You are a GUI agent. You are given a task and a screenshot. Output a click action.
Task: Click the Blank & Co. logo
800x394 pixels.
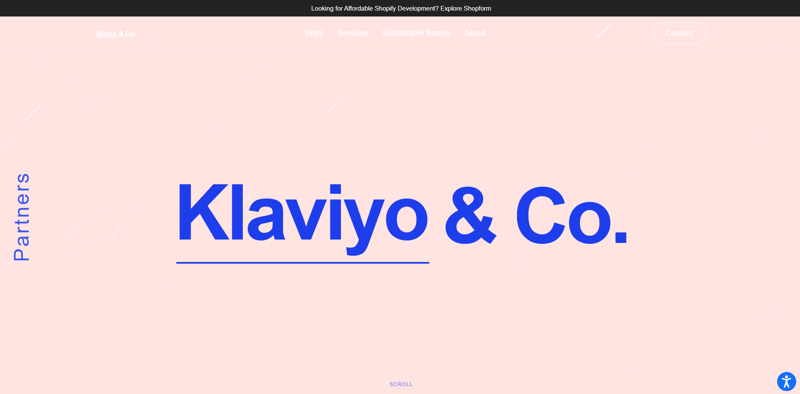click(117, 34)
